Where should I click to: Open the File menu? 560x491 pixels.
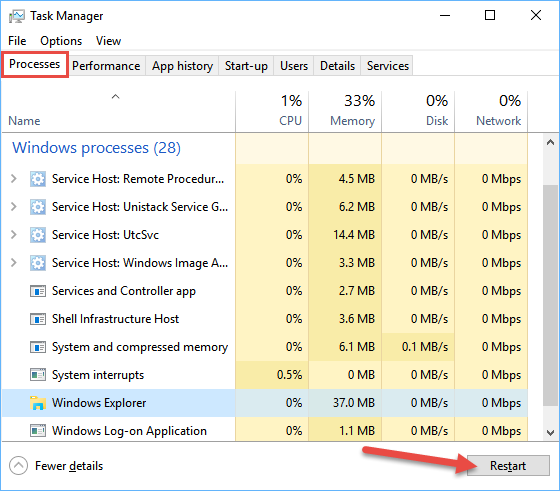[x=17, y=41]
